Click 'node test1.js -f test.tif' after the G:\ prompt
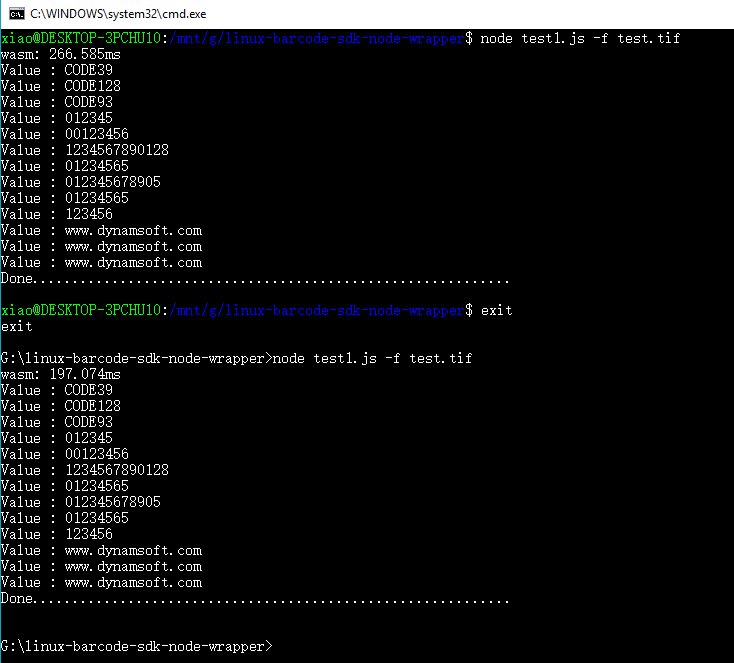 coord(372,358)
